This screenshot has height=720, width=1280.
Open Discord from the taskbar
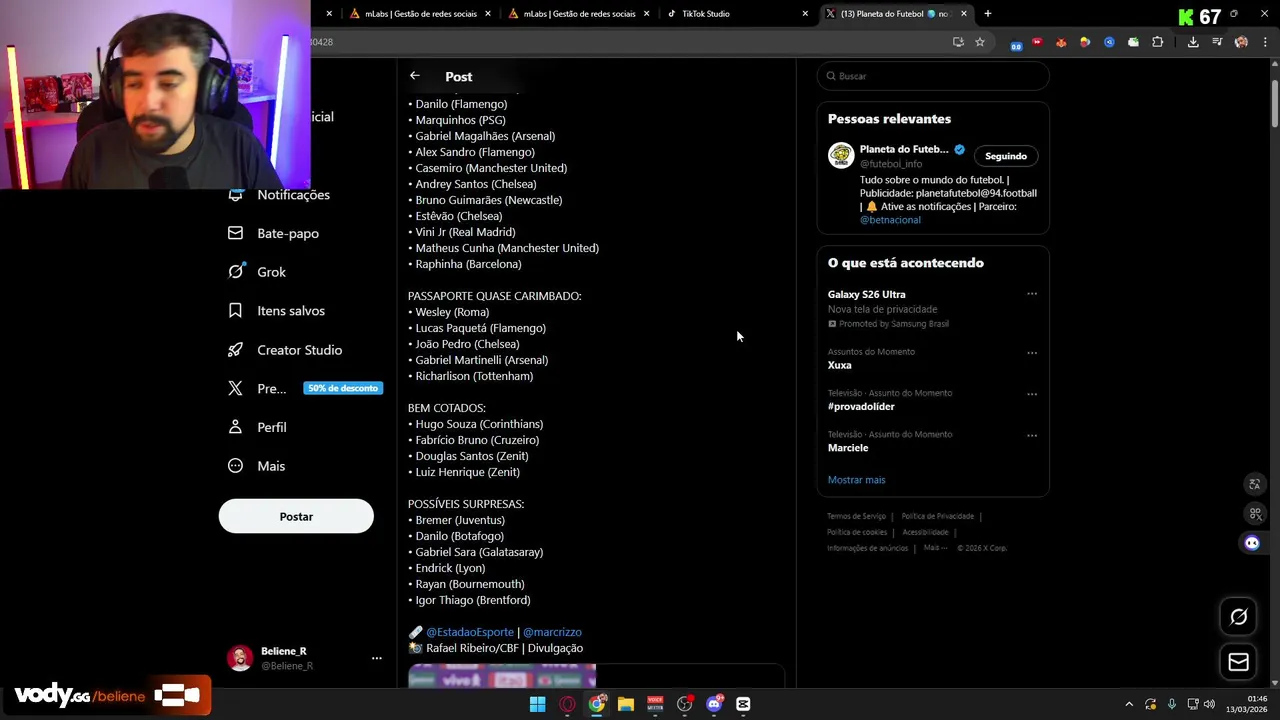click(714, 704)
